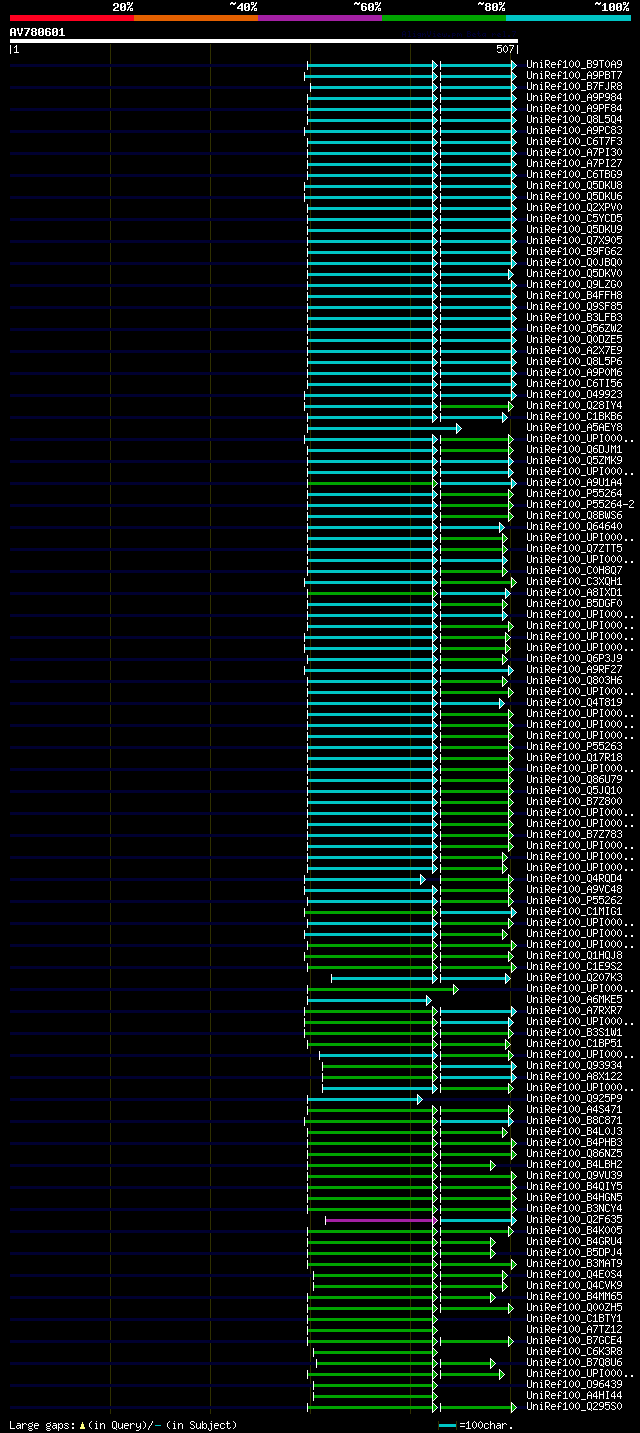The height and width of the screenshot is (1433, 640).
Task: Select hit label UniRef100_Q8L5Q4
Action: coord(574,120)
